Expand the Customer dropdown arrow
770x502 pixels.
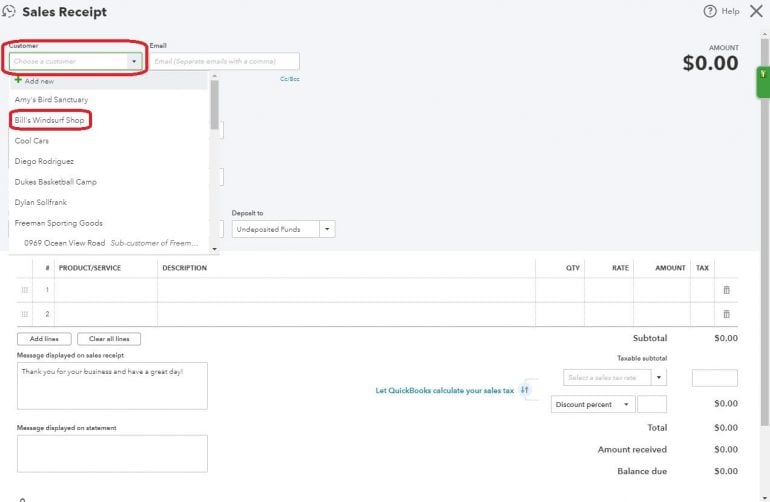[x=134, y=61]
